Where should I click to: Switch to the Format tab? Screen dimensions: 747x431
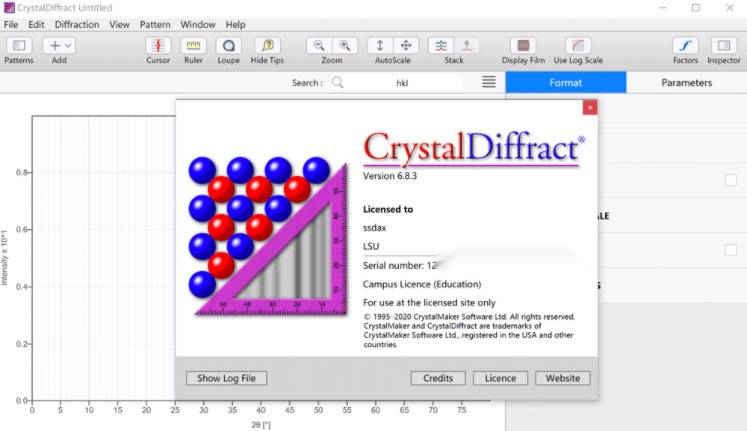pos(565,82)
